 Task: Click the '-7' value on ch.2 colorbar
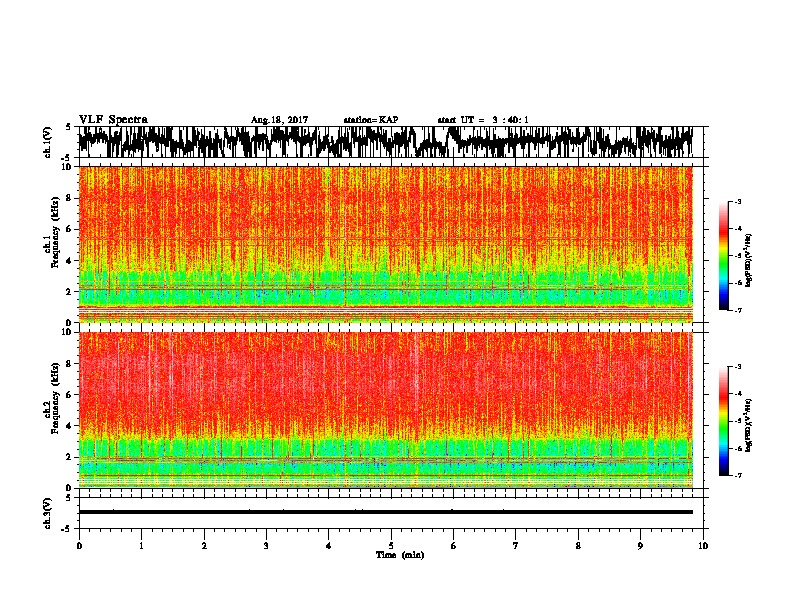click(x=738, y=475)
